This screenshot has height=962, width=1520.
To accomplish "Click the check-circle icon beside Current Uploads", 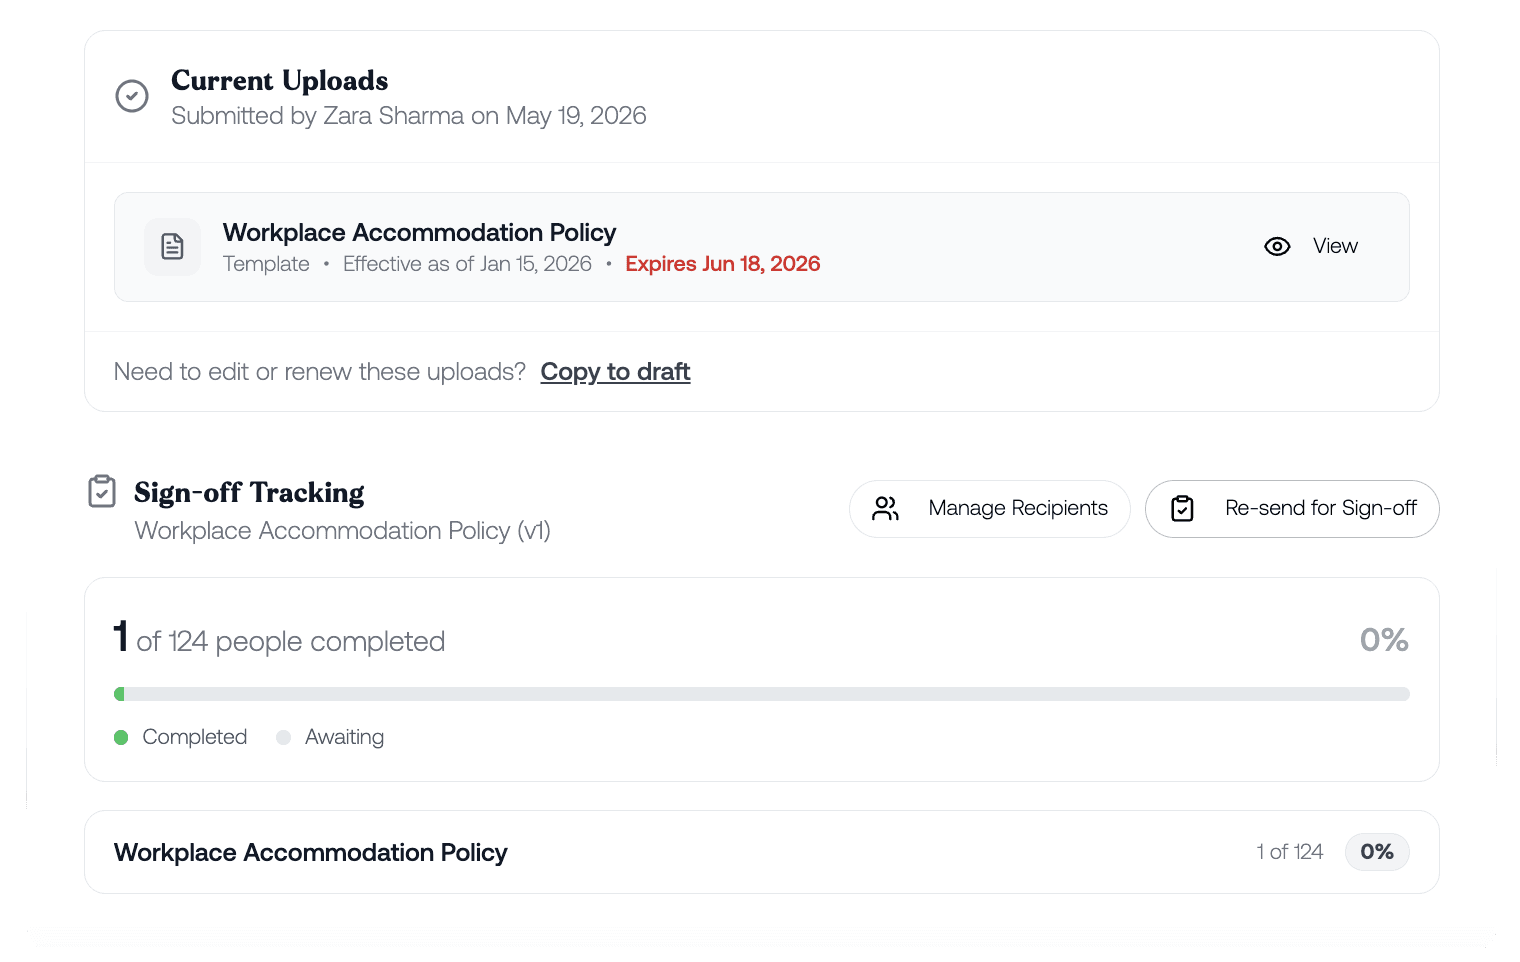I will pyautogui.click(x=132, y=96).
